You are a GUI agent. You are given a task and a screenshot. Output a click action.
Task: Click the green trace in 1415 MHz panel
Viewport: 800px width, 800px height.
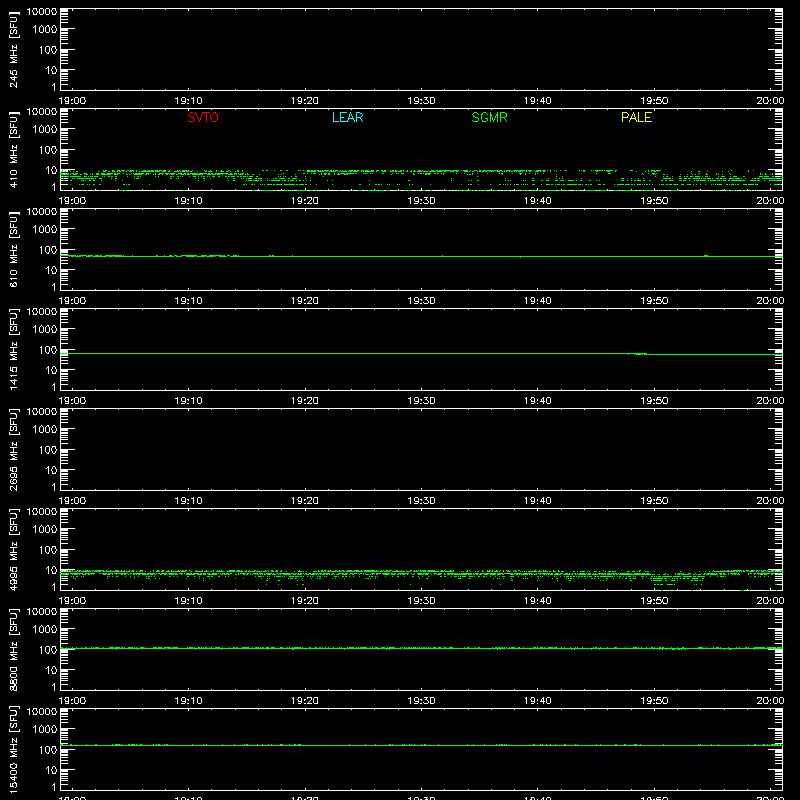pyautogui.click(x=421, y=354)
